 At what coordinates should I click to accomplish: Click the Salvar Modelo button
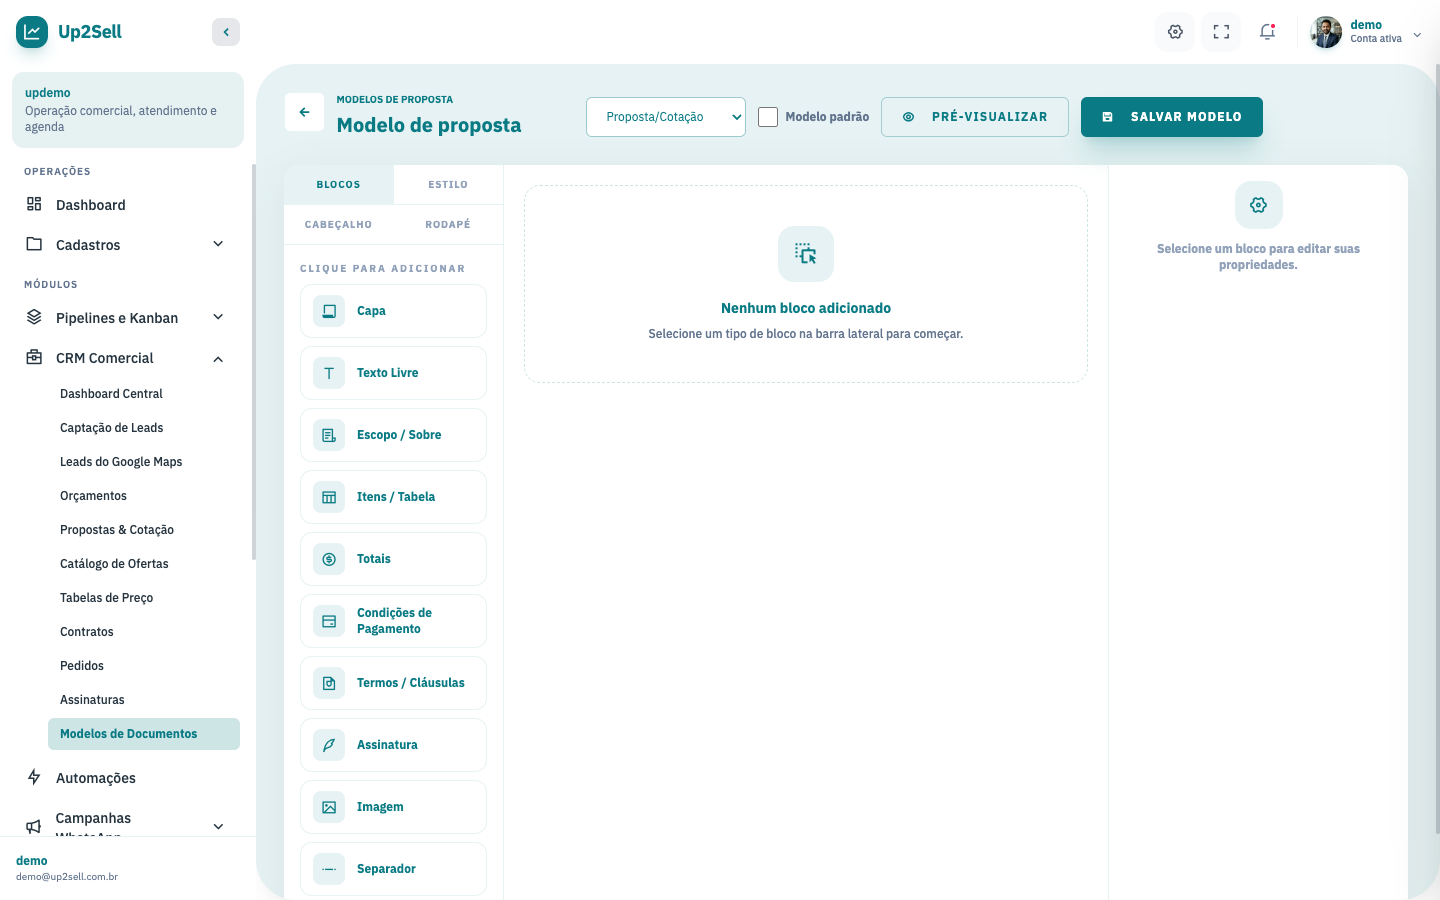coord(1172,117)
